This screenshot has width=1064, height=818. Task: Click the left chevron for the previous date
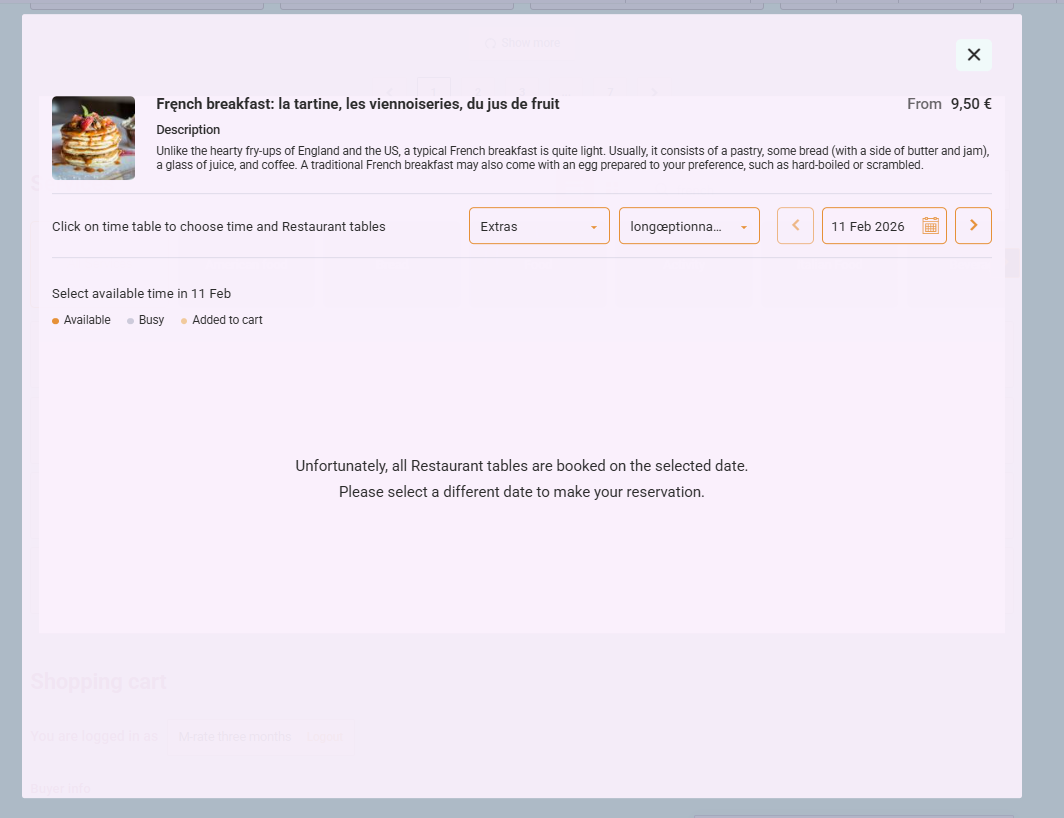pyautogui.click(x=795, y=225)
